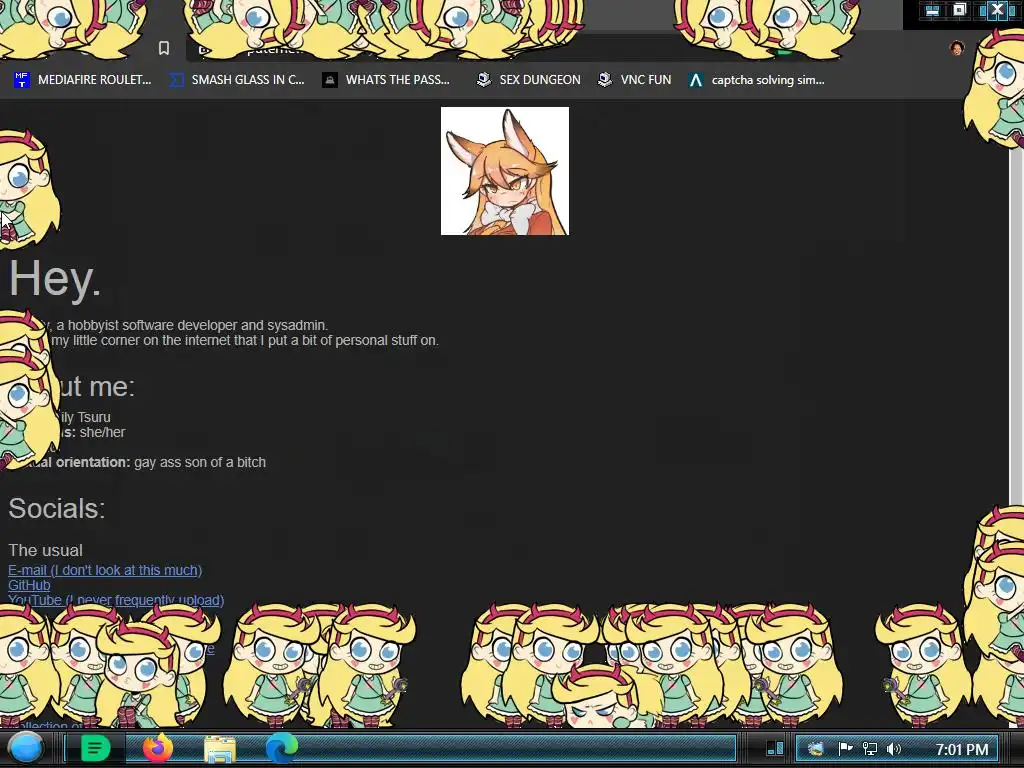This screenshot has width=1024, height=768.
Task: Click the text The usual
Action: 45,550
